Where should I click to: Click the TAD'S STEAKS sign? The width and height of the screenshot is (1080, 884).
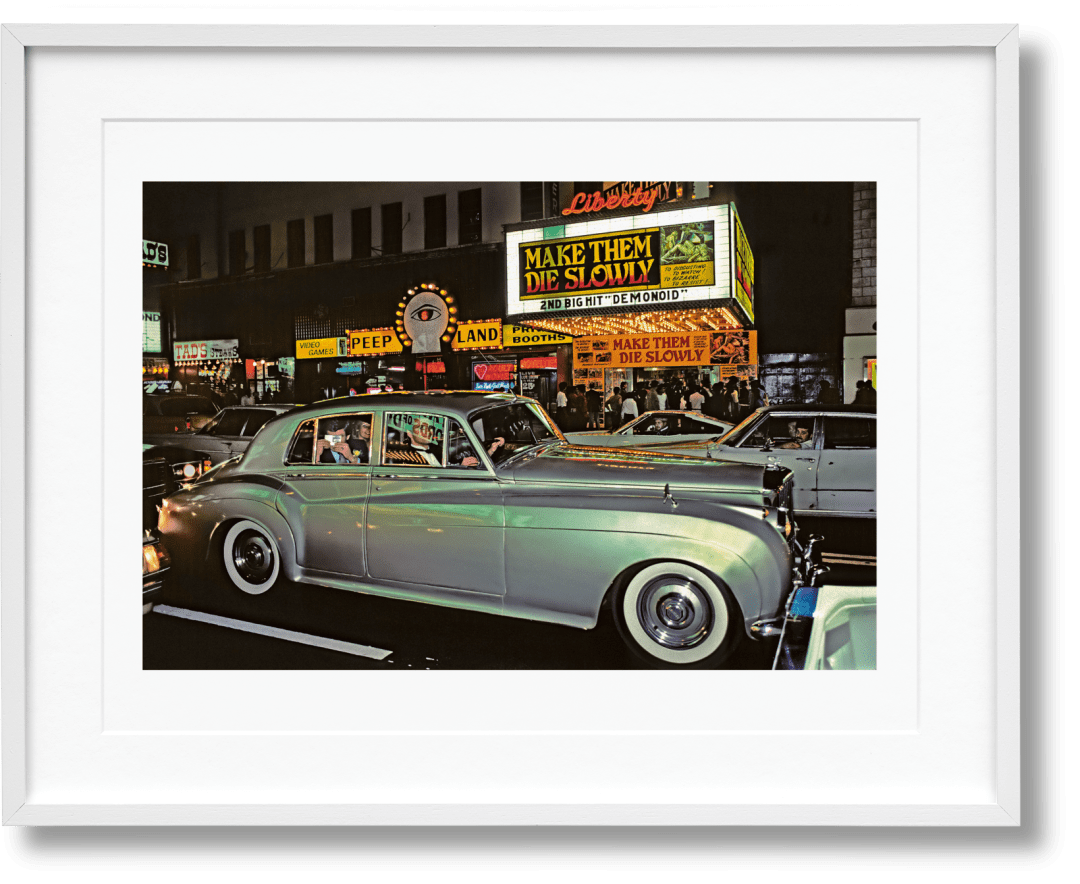pos(206,351)
